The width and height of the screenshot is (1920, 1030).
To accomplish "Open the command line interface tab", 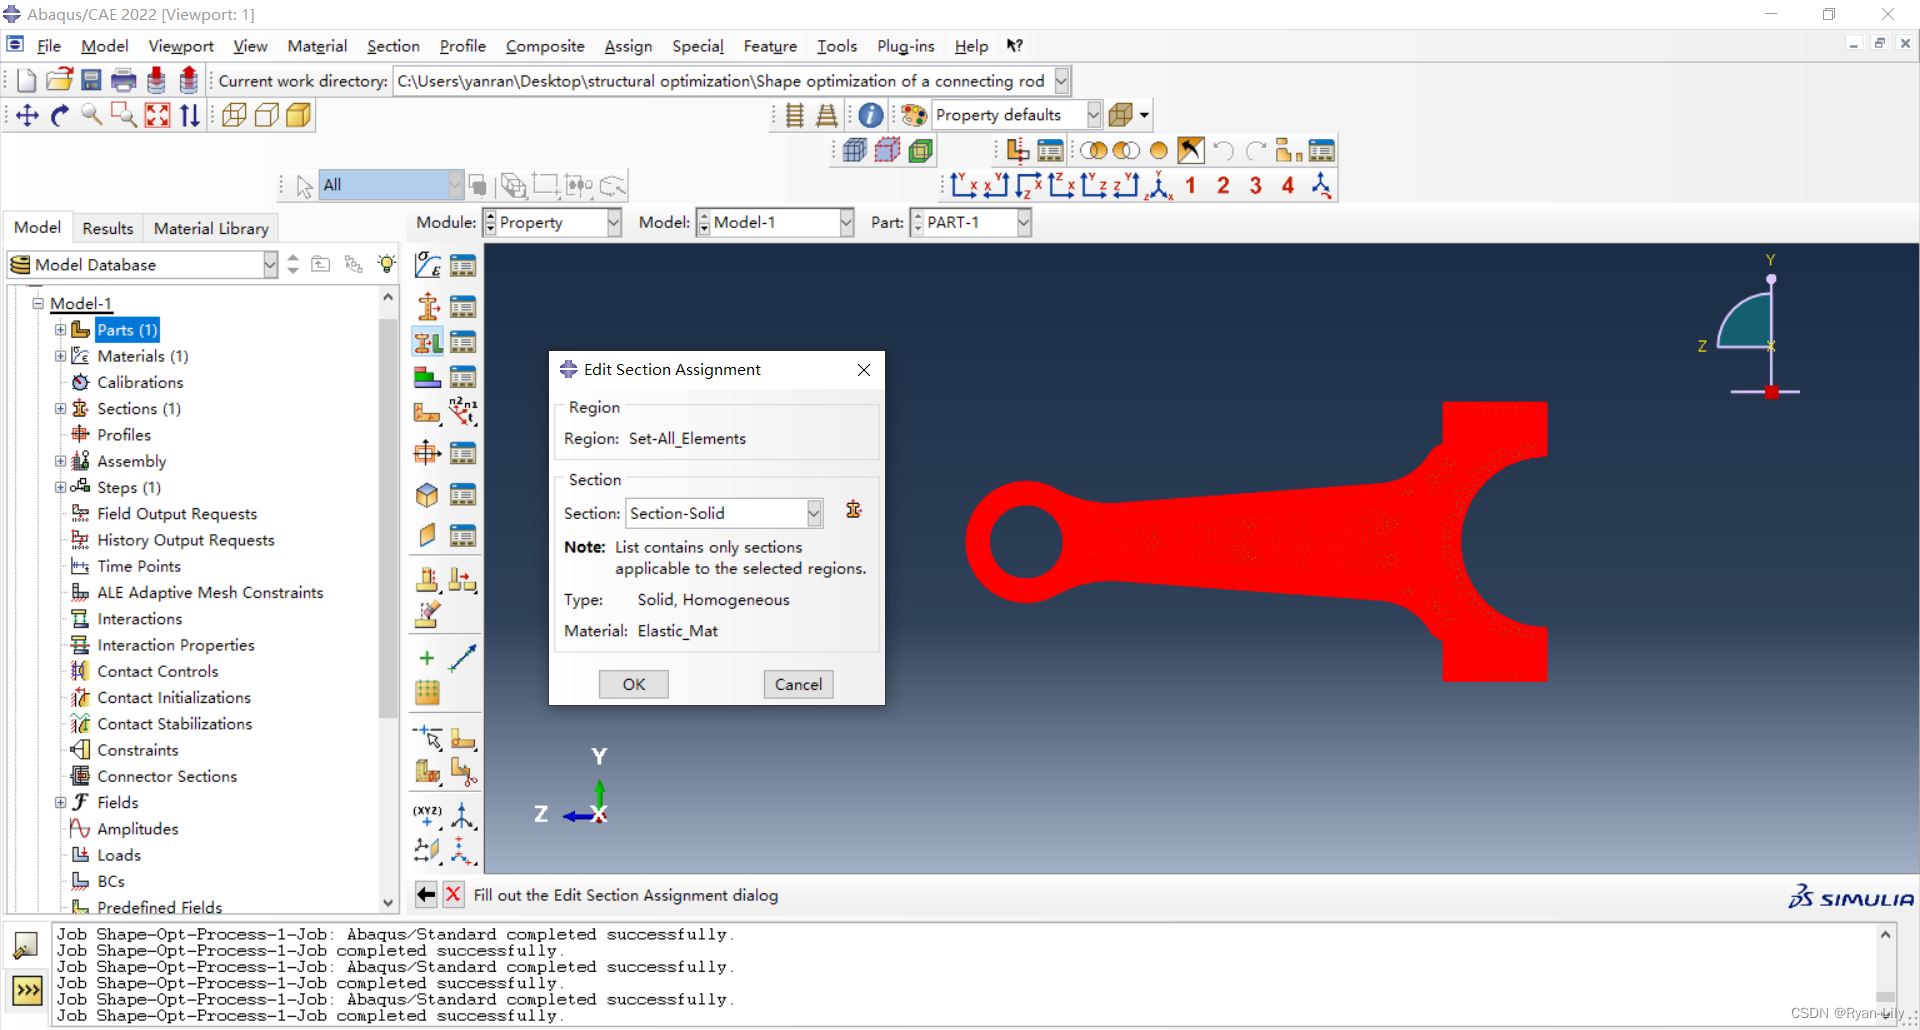I will 27,990.
